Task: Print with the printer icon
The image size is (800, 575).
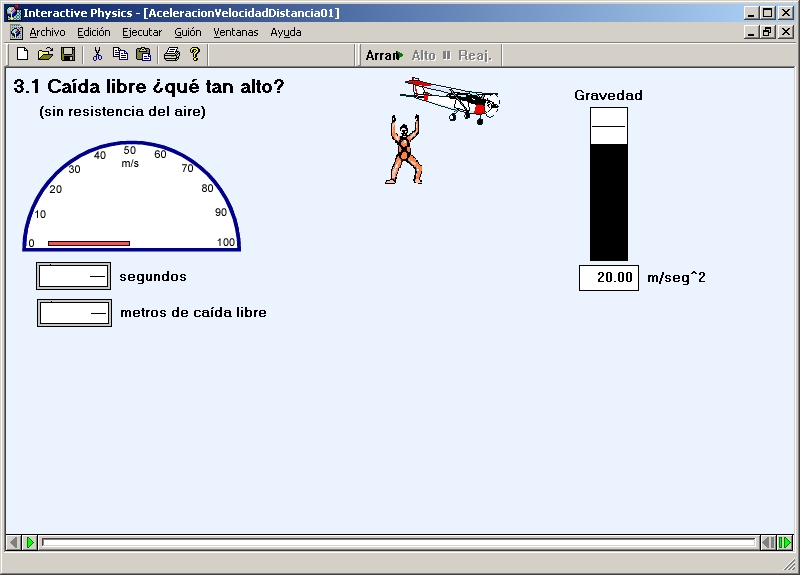Action: (172, 54)
